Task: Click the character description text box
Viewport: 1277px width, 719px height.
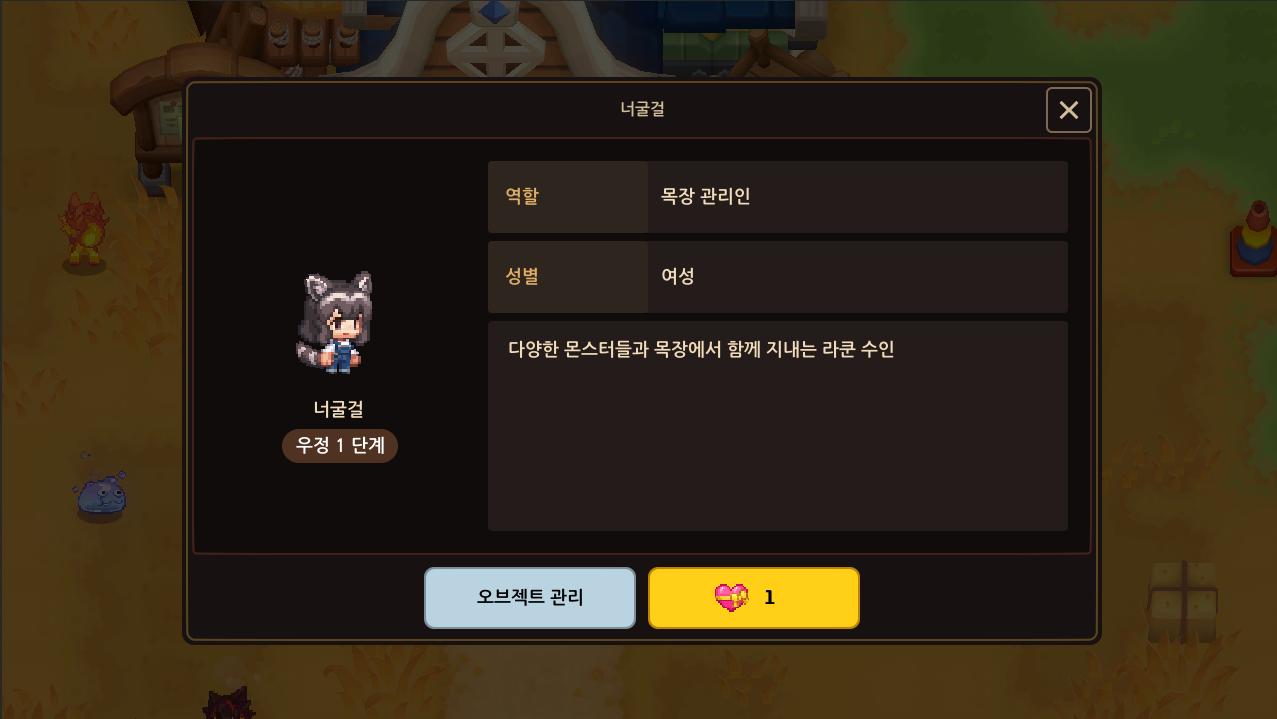Action: tap(778, 426)
